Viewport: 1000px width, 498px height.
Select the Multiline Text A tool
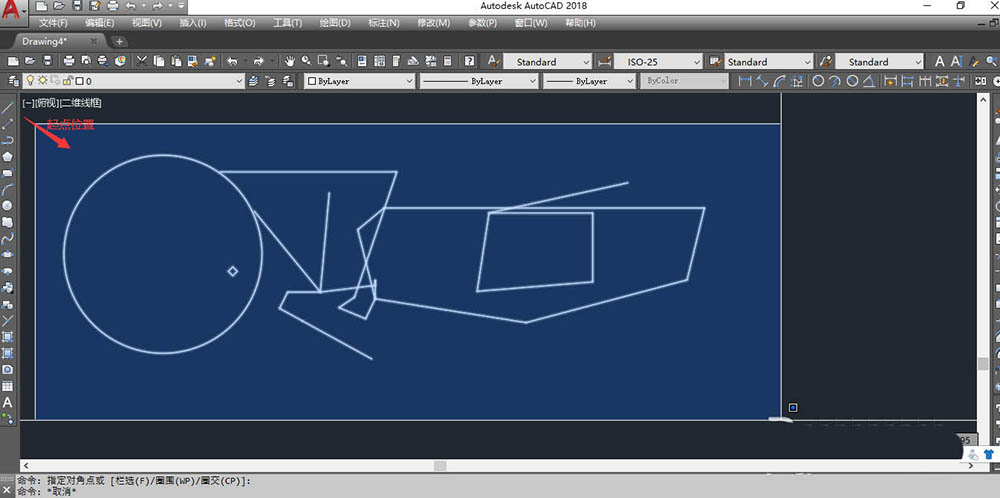tap(8, 403)
